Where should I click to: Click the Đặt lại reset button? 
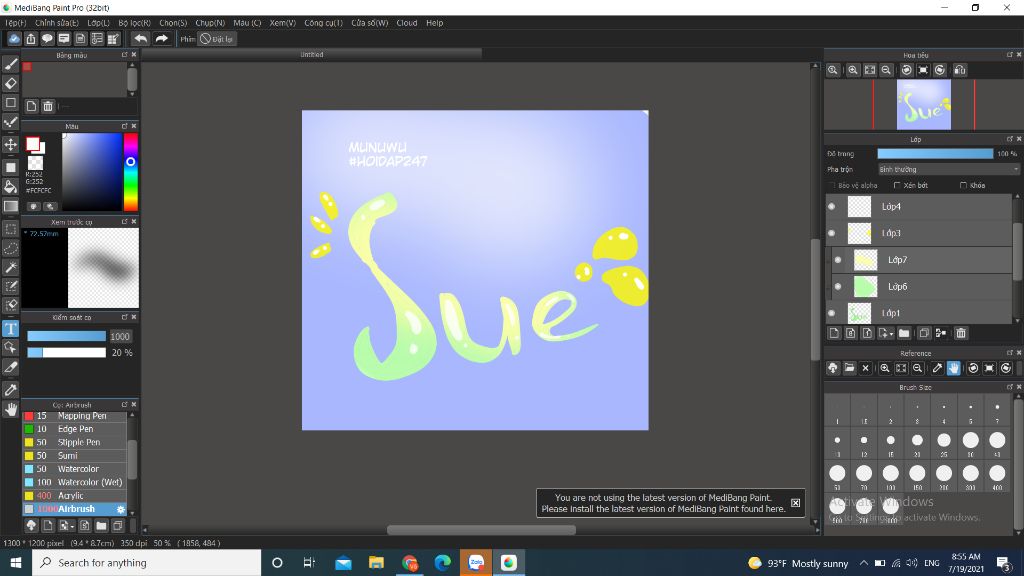pos(217,39)
